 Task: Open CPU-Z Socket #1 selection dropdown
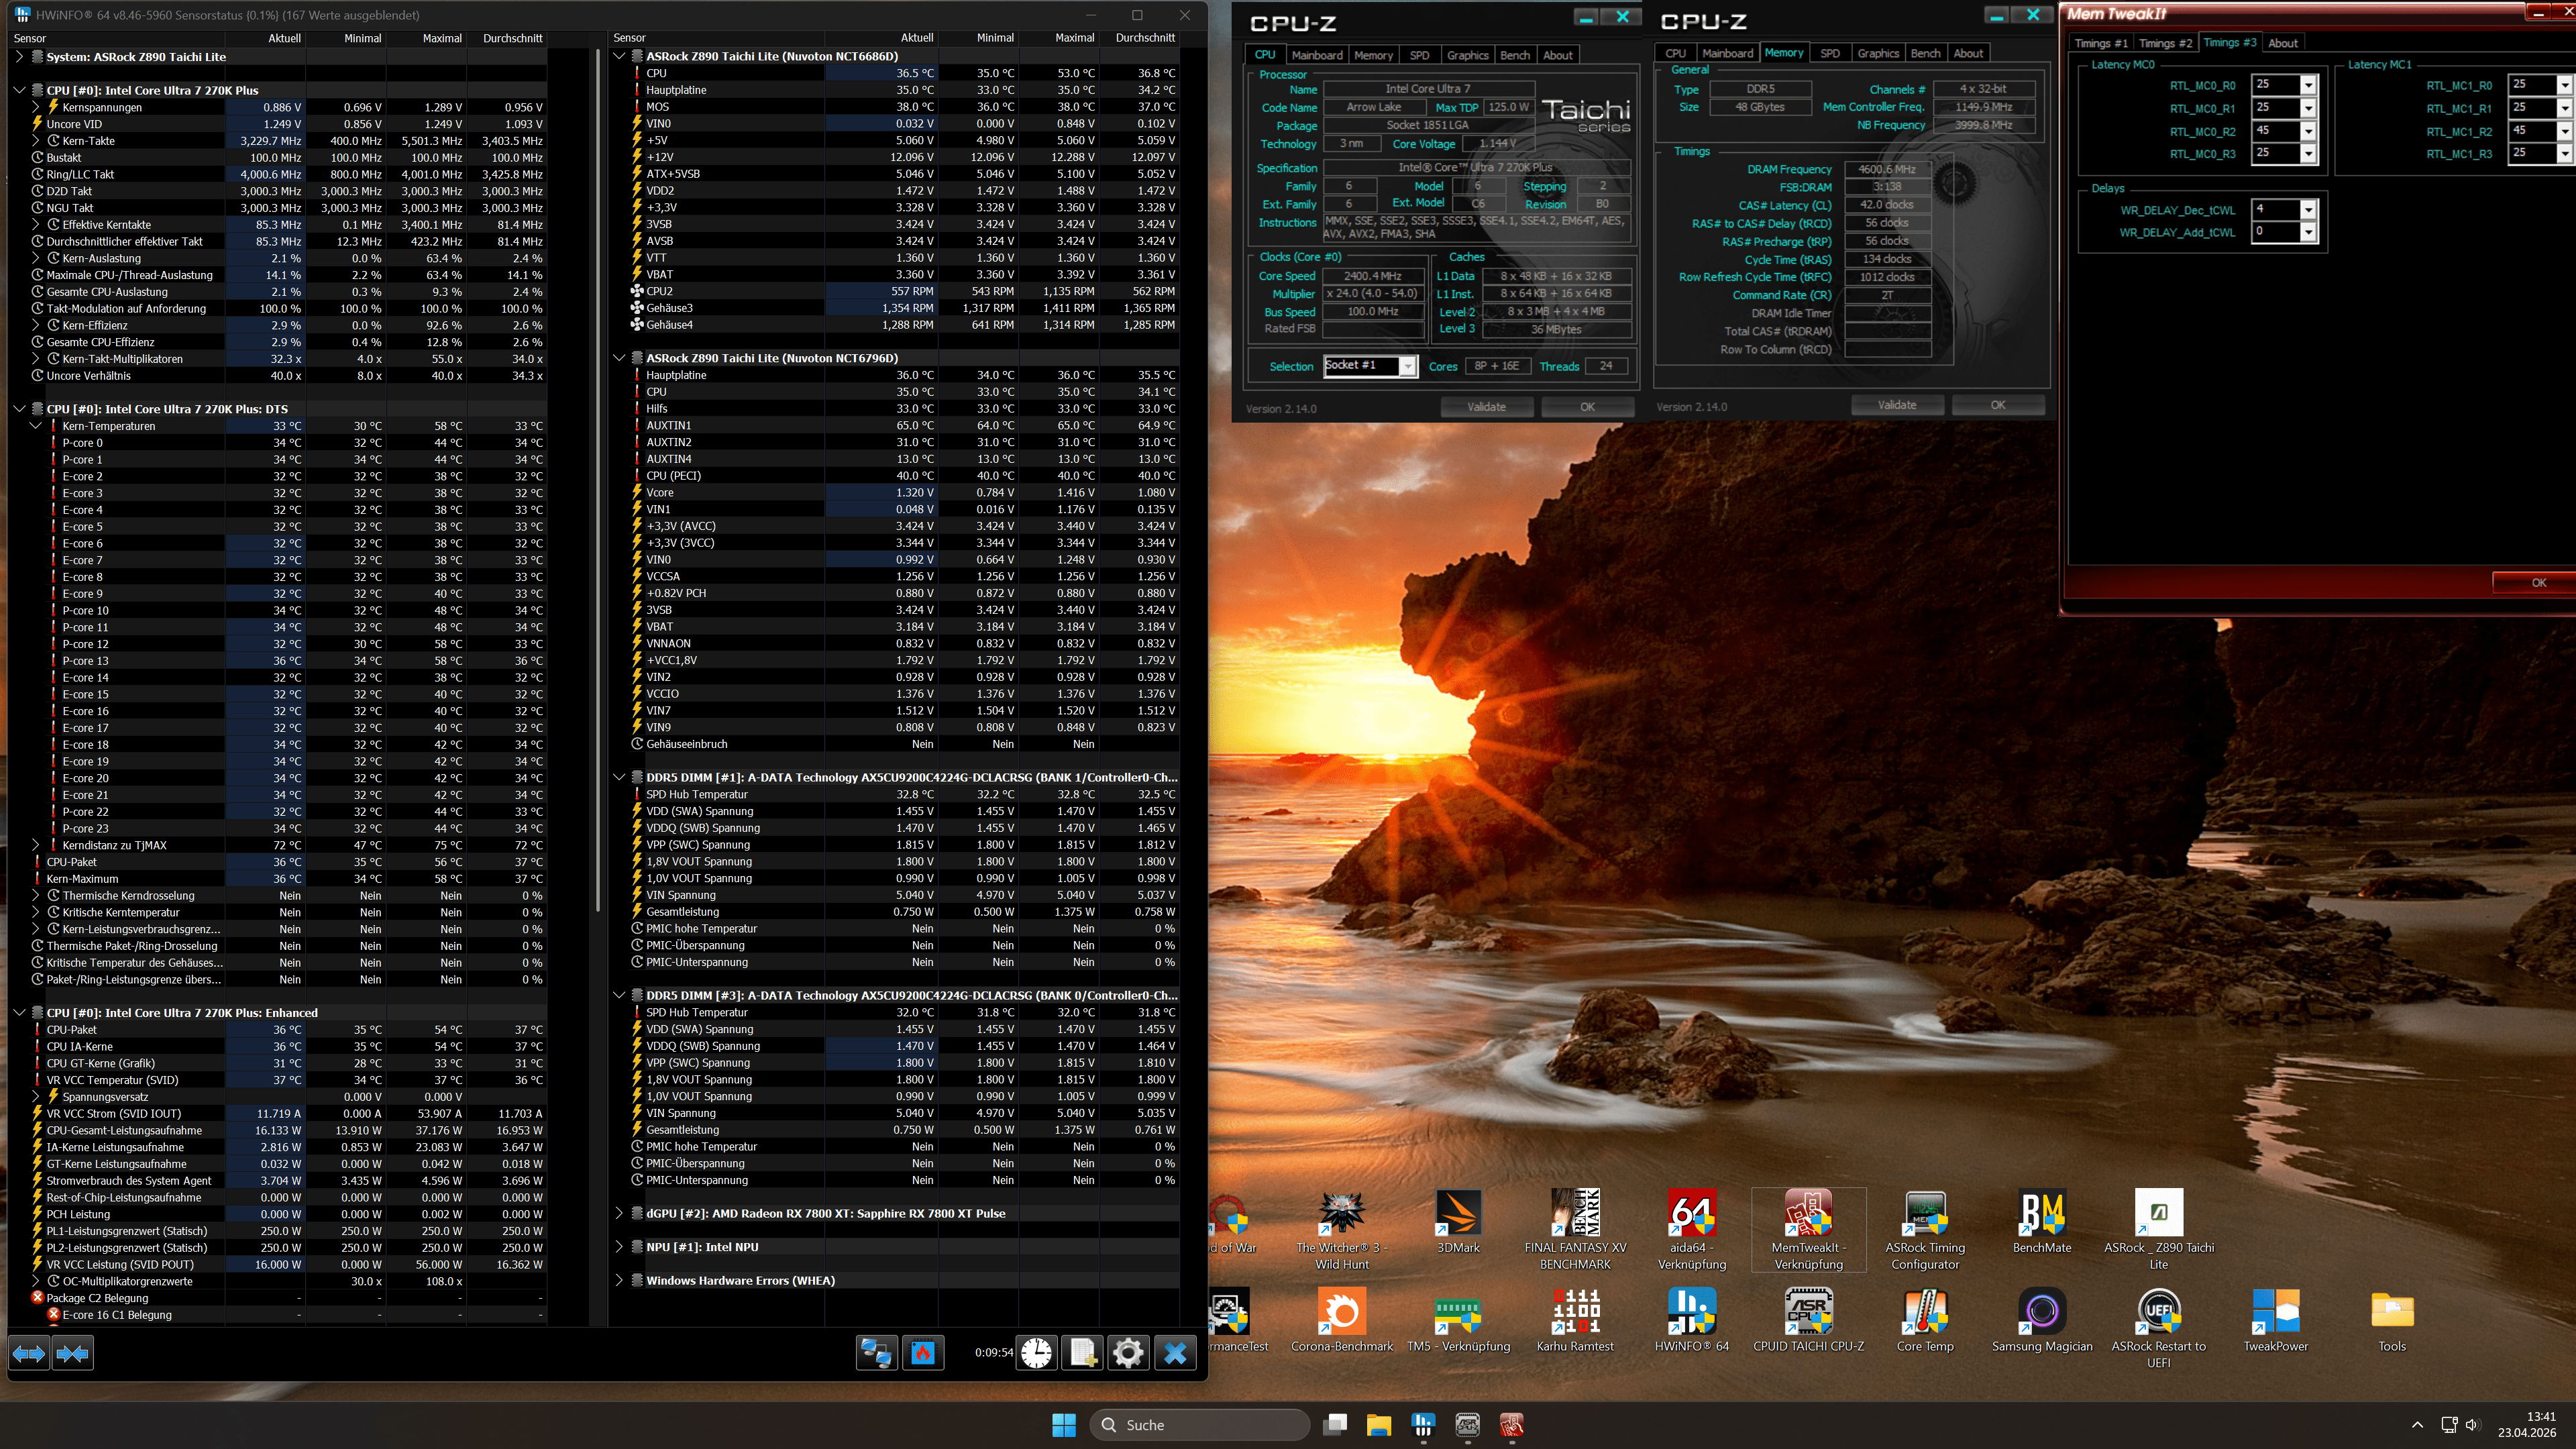click(x=1407, y=366)
